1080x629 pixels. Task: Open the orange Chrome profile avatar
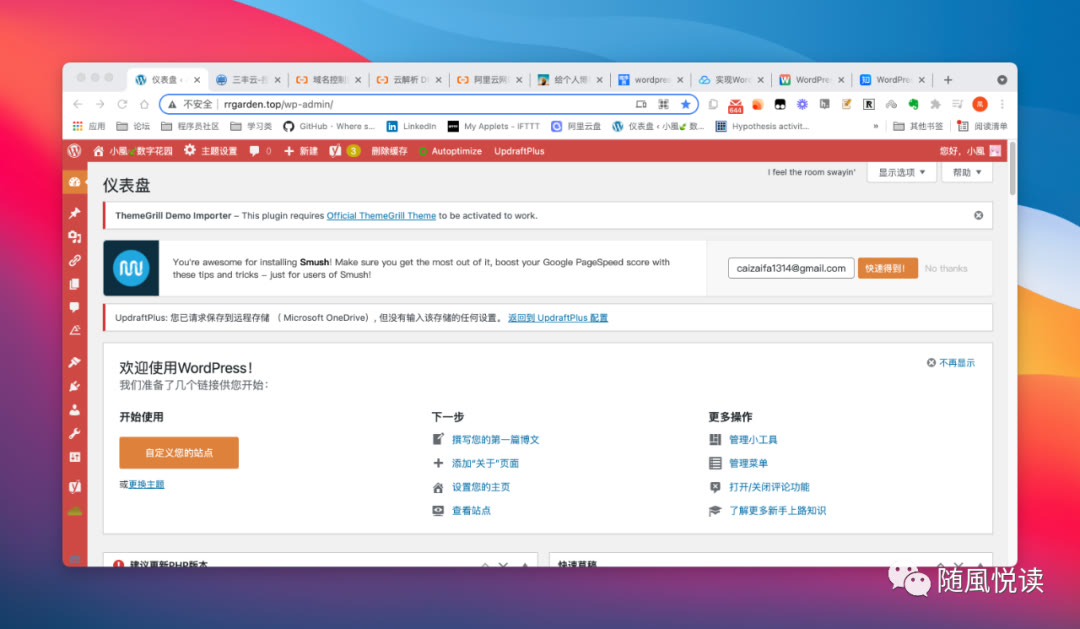[x=979, y=104]
